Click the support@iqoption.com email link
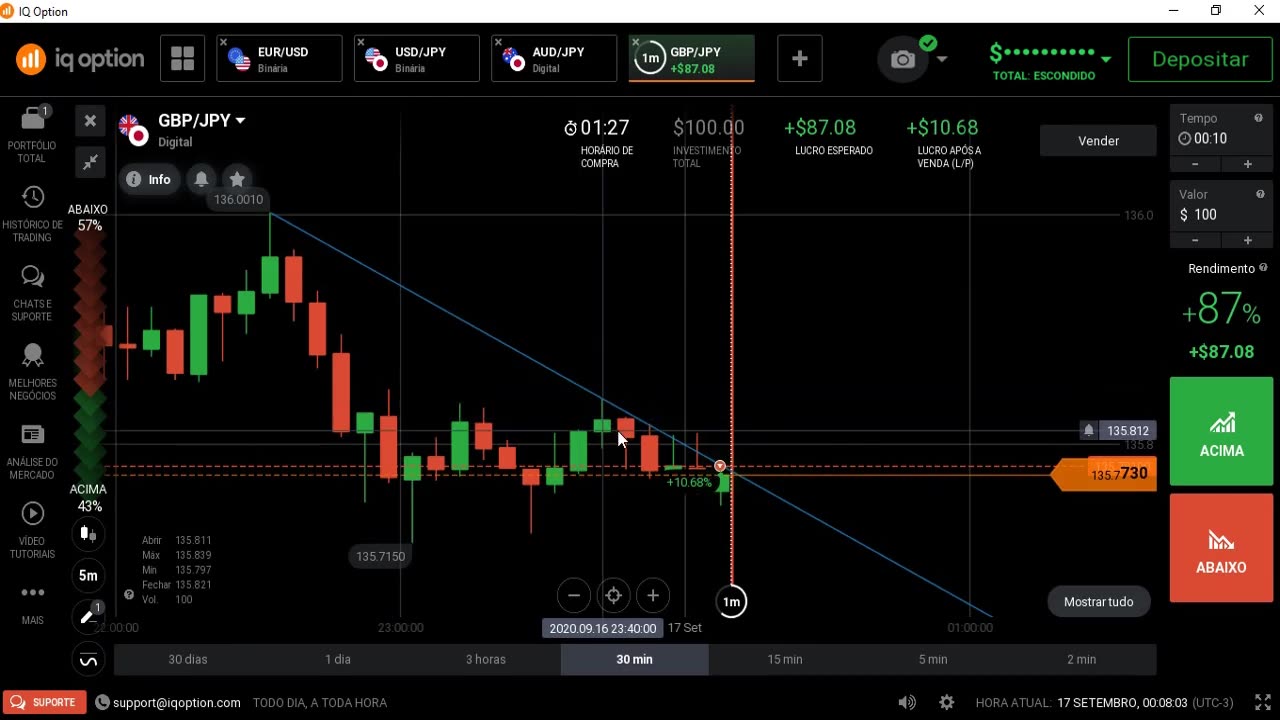Image resolution: width=1280 pixels, height=720 pixels. 177,703
